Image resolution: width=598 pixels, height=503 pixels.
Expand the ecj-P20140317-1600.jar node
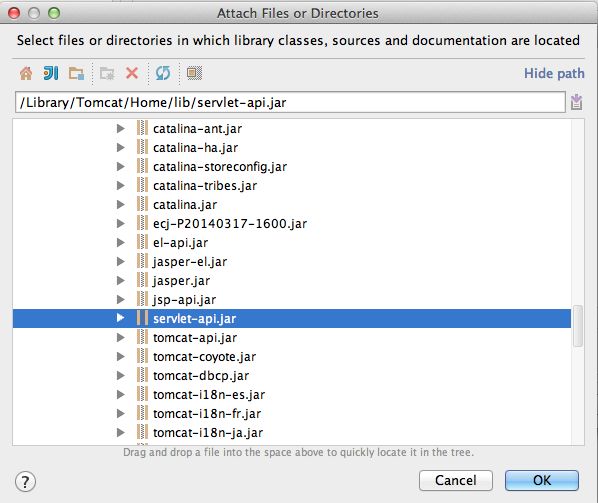tap(121, 223)
